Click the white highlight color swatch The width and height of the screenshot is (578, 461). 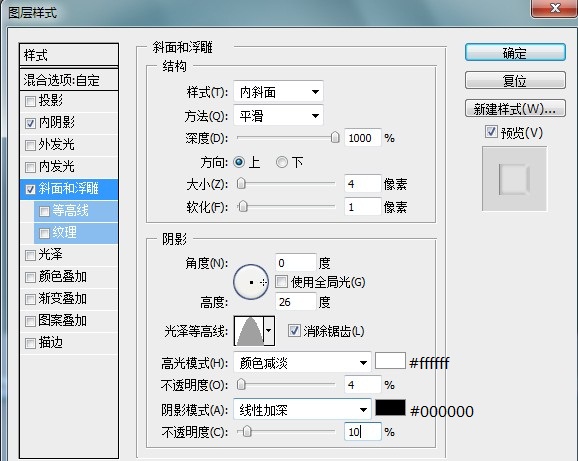pos(390,361)
